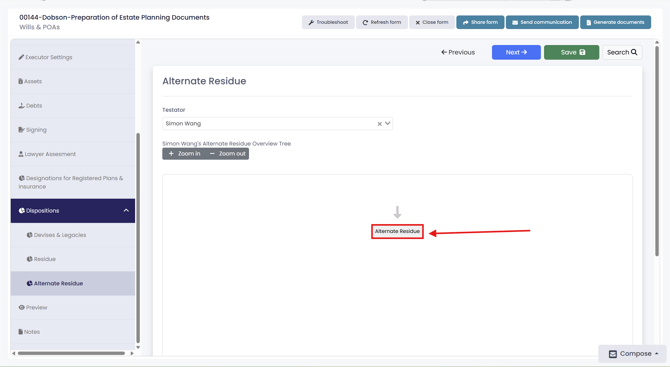
Task: Select Devises & Legacies sub-item
Action: click(x=73, y=235)
